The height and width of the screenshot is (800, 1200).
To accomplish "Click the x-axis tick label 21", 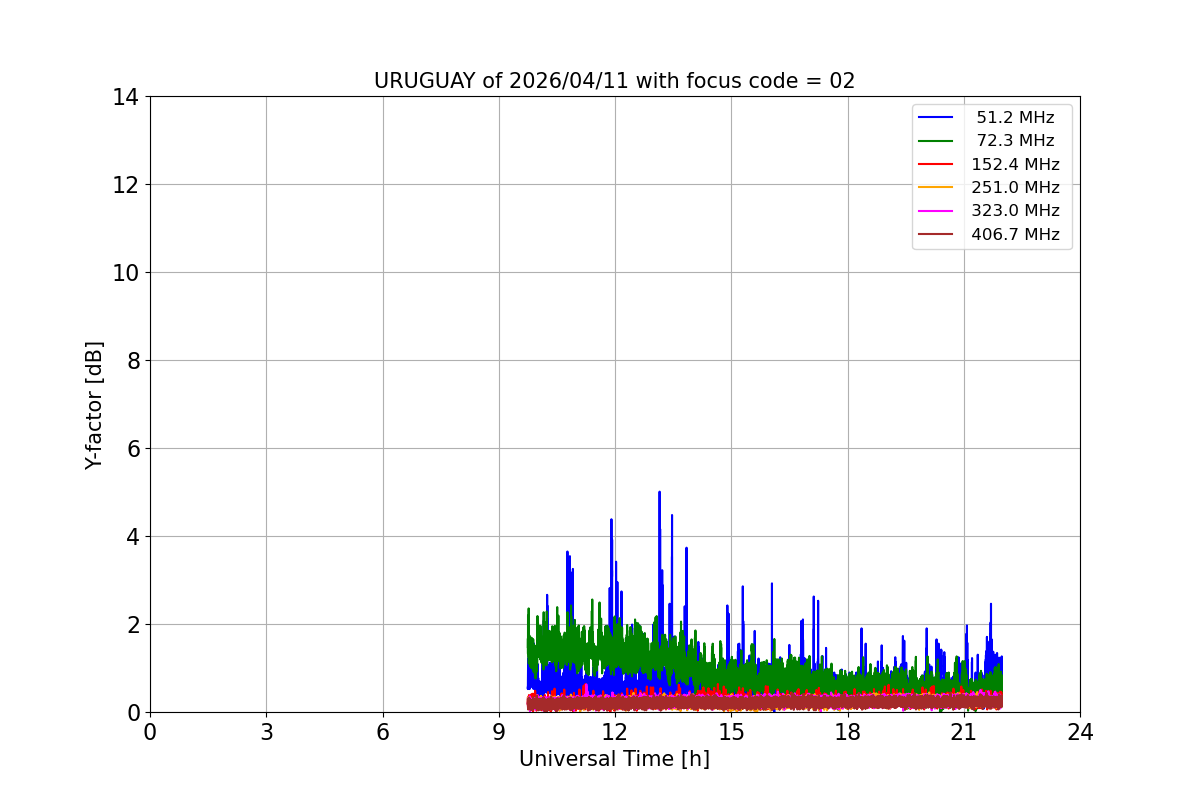I will [x=964, y=732].
